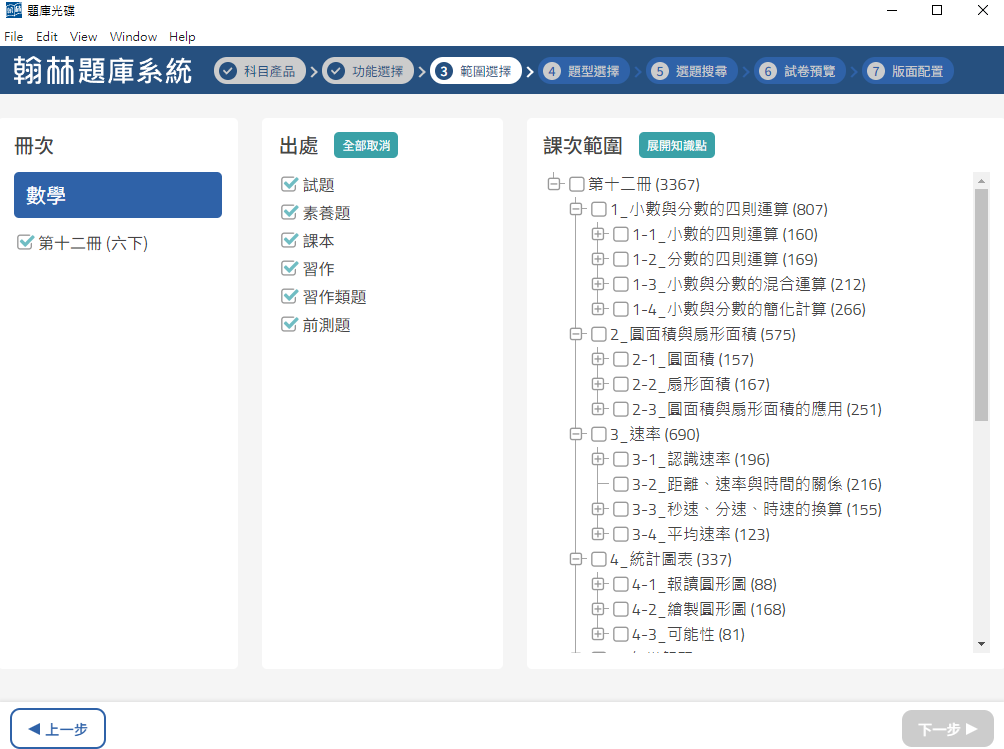Go back with the 上一步 button
Image resolution: width=1004 pixels, height=749 pixels.
pos(58,729)
